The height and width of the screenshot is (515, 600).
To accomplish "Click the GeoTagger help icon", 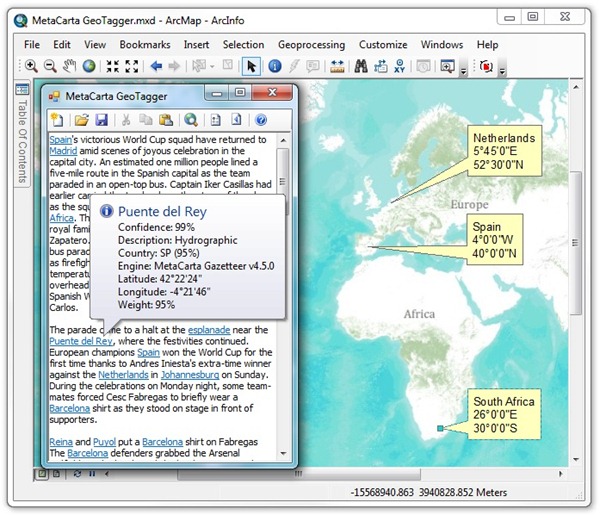I will (261, 120).
